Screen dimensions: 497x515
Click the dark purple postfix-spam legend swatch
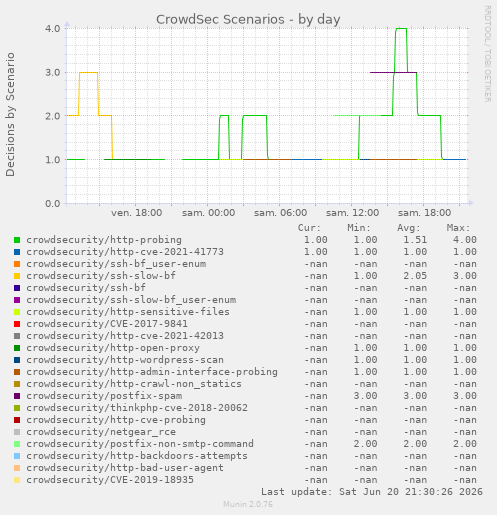[x=17, y=396]
